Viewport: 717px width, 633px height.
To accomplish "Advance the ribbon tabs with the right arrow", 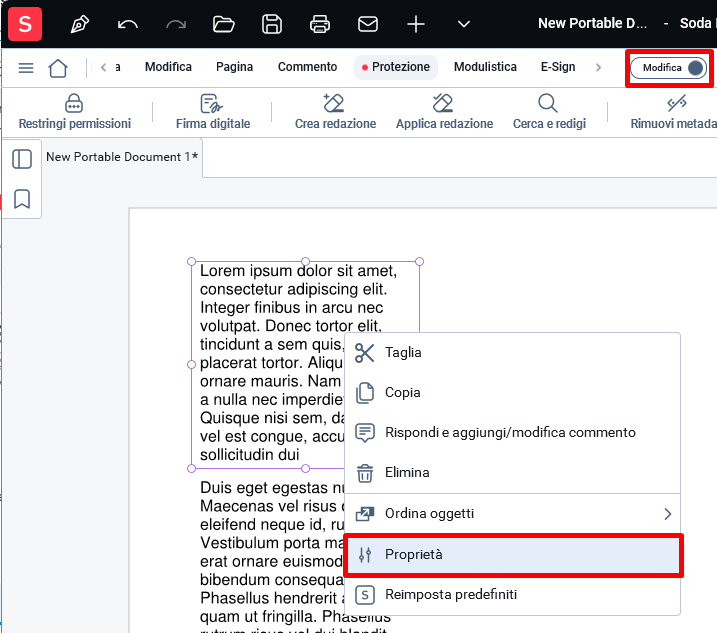I will 598,67.
